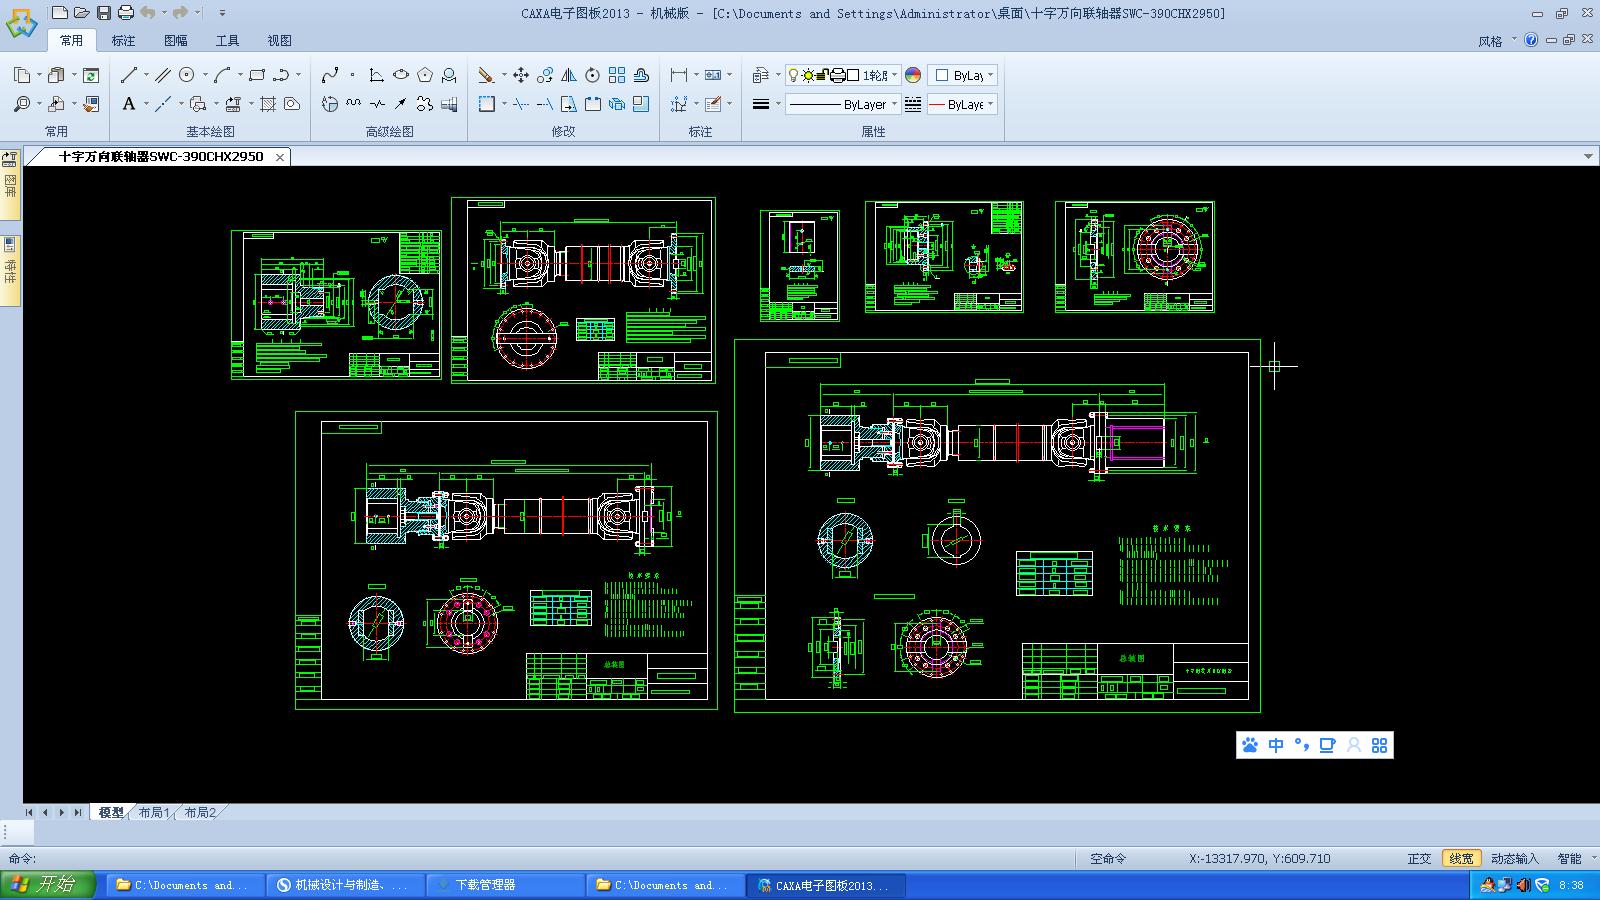The image size is (1600, 900).
Task: Jump to last layout tab arrow
Action: click(78, 813)
